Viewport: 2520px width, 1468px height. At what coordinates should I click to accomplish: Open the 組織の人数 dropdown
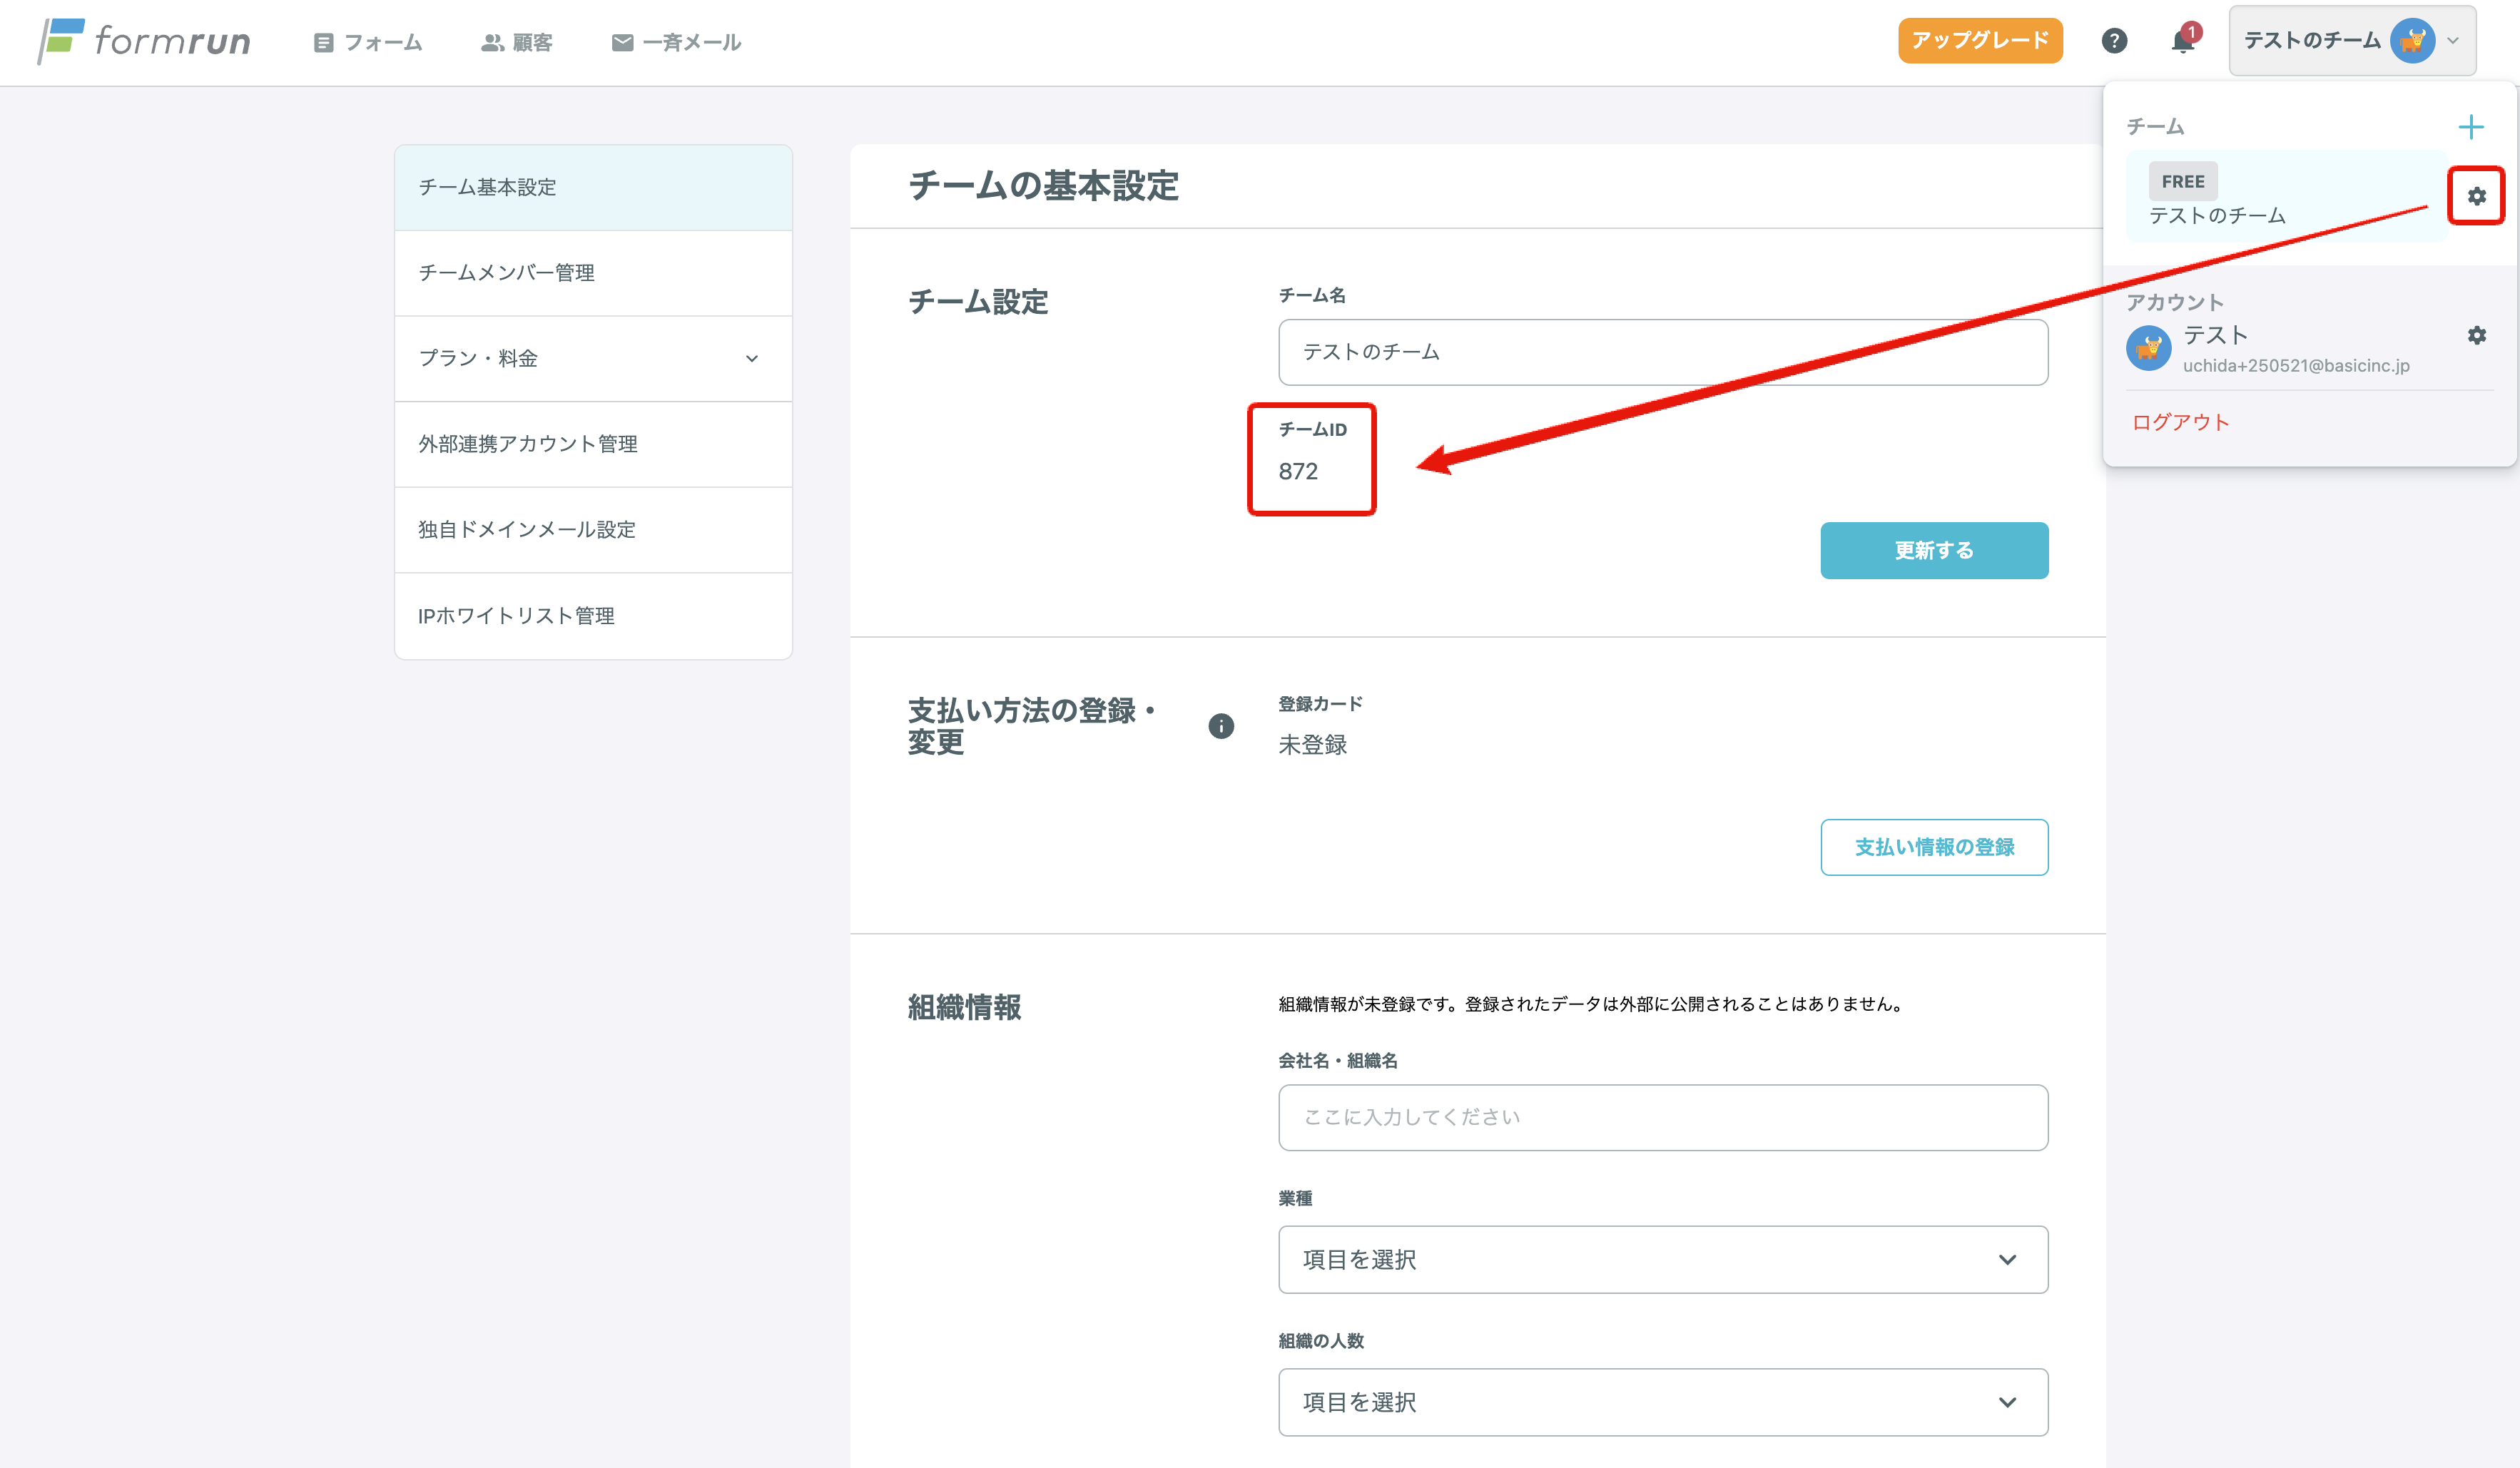1662,1402
